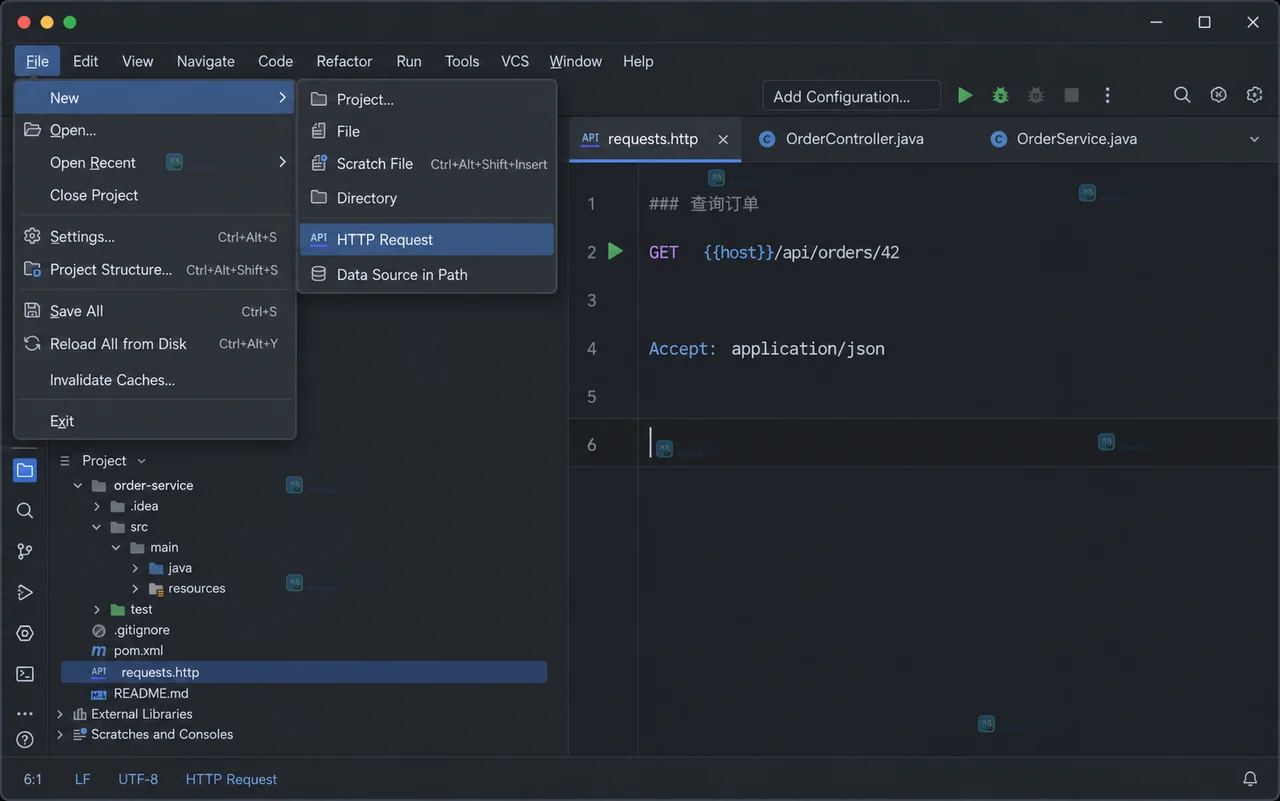Collapse the order-service folder node
1280x801 pixels.
coord(78,485)
